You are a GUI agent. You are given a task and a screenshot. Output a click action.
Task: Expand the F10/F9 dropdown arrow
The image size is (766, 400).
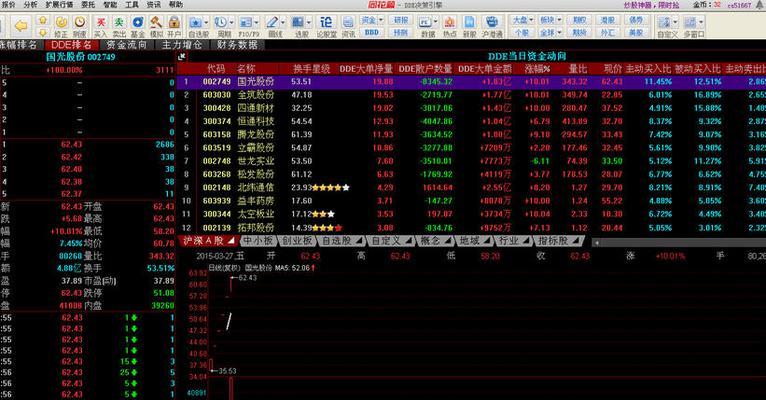[x=256, y=22]
